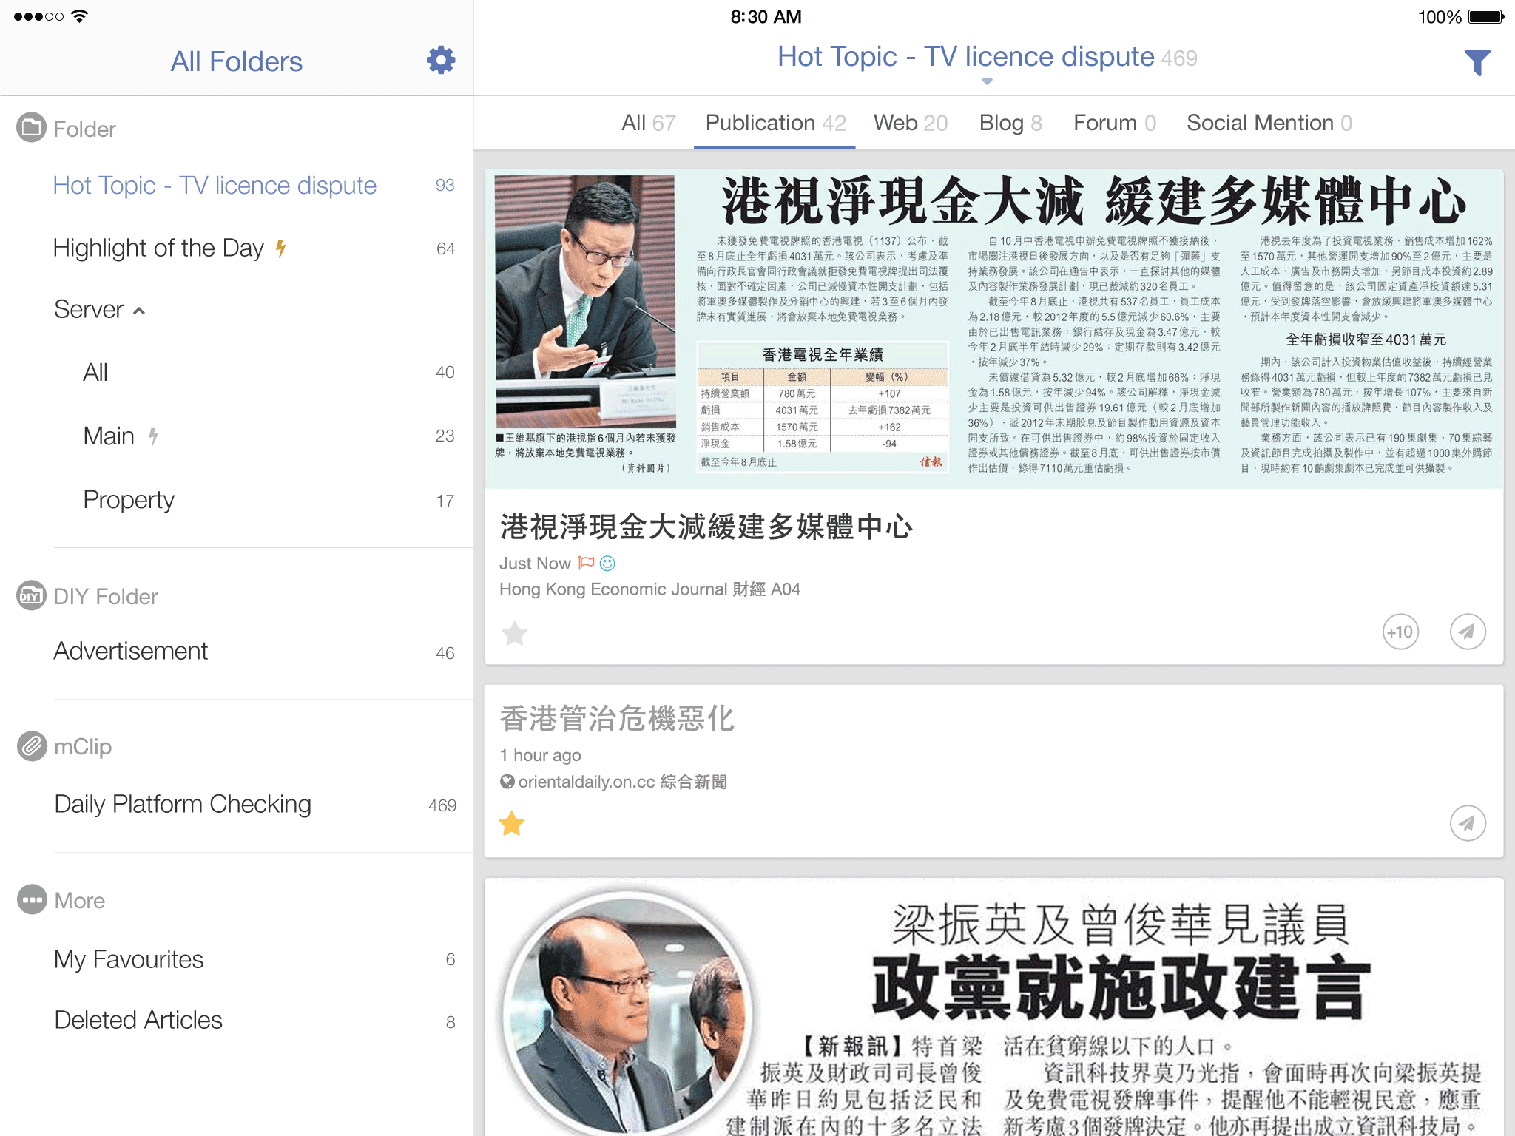This screenshot has height=1136, width=1515.
Task: Switch to the Blog tab
Action: tap(1010, 123)
